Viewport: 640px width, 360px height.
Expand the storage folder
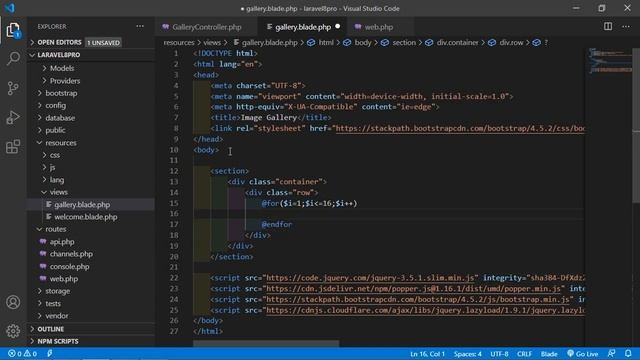(x=58, y=291)
